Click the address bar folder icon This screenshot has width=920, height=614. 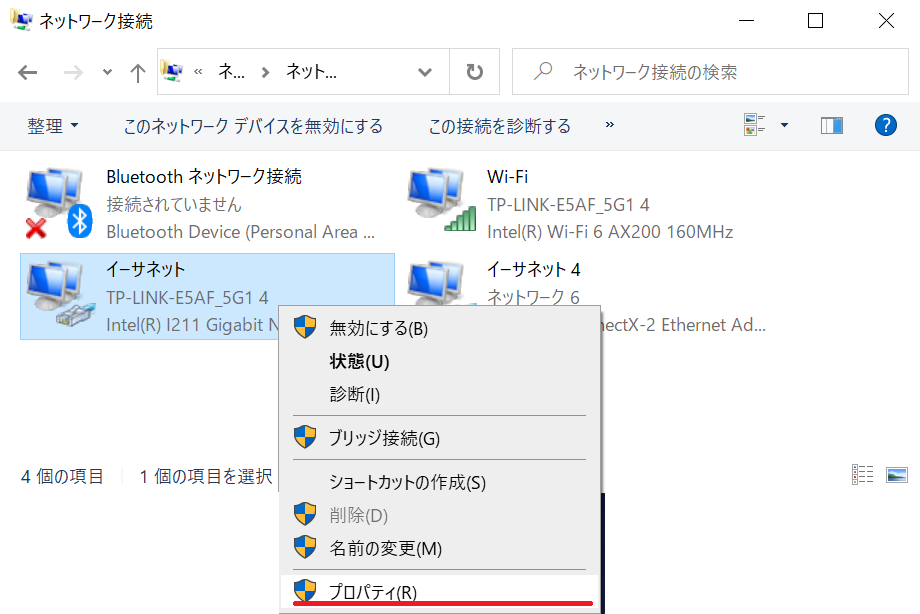(x=171, y=71)
